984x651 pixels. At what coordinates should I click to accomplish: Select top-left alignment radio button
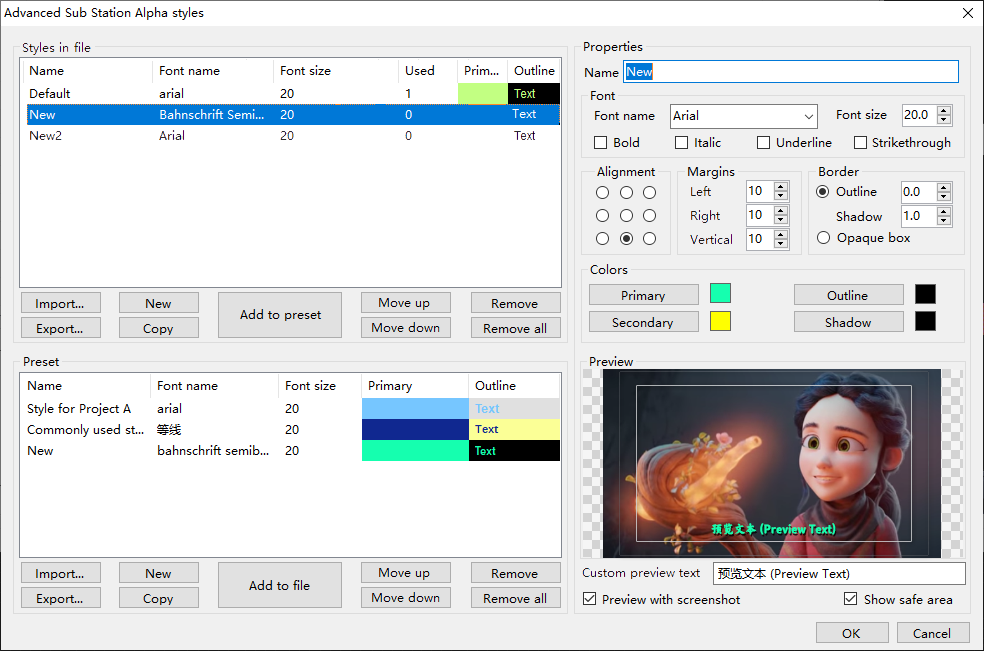pos(602,192)
